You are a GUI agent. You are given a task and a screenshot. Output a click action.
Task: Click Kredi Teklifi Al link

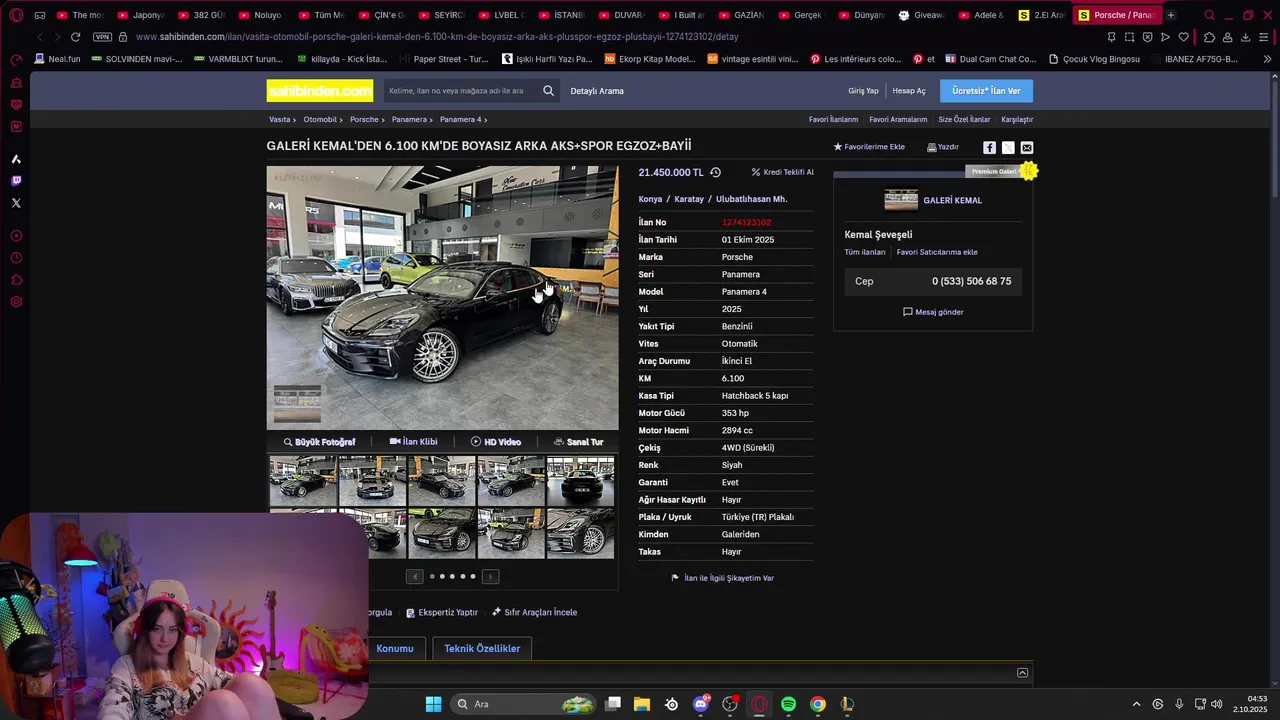pyautogui.click(x=782, y=172)
